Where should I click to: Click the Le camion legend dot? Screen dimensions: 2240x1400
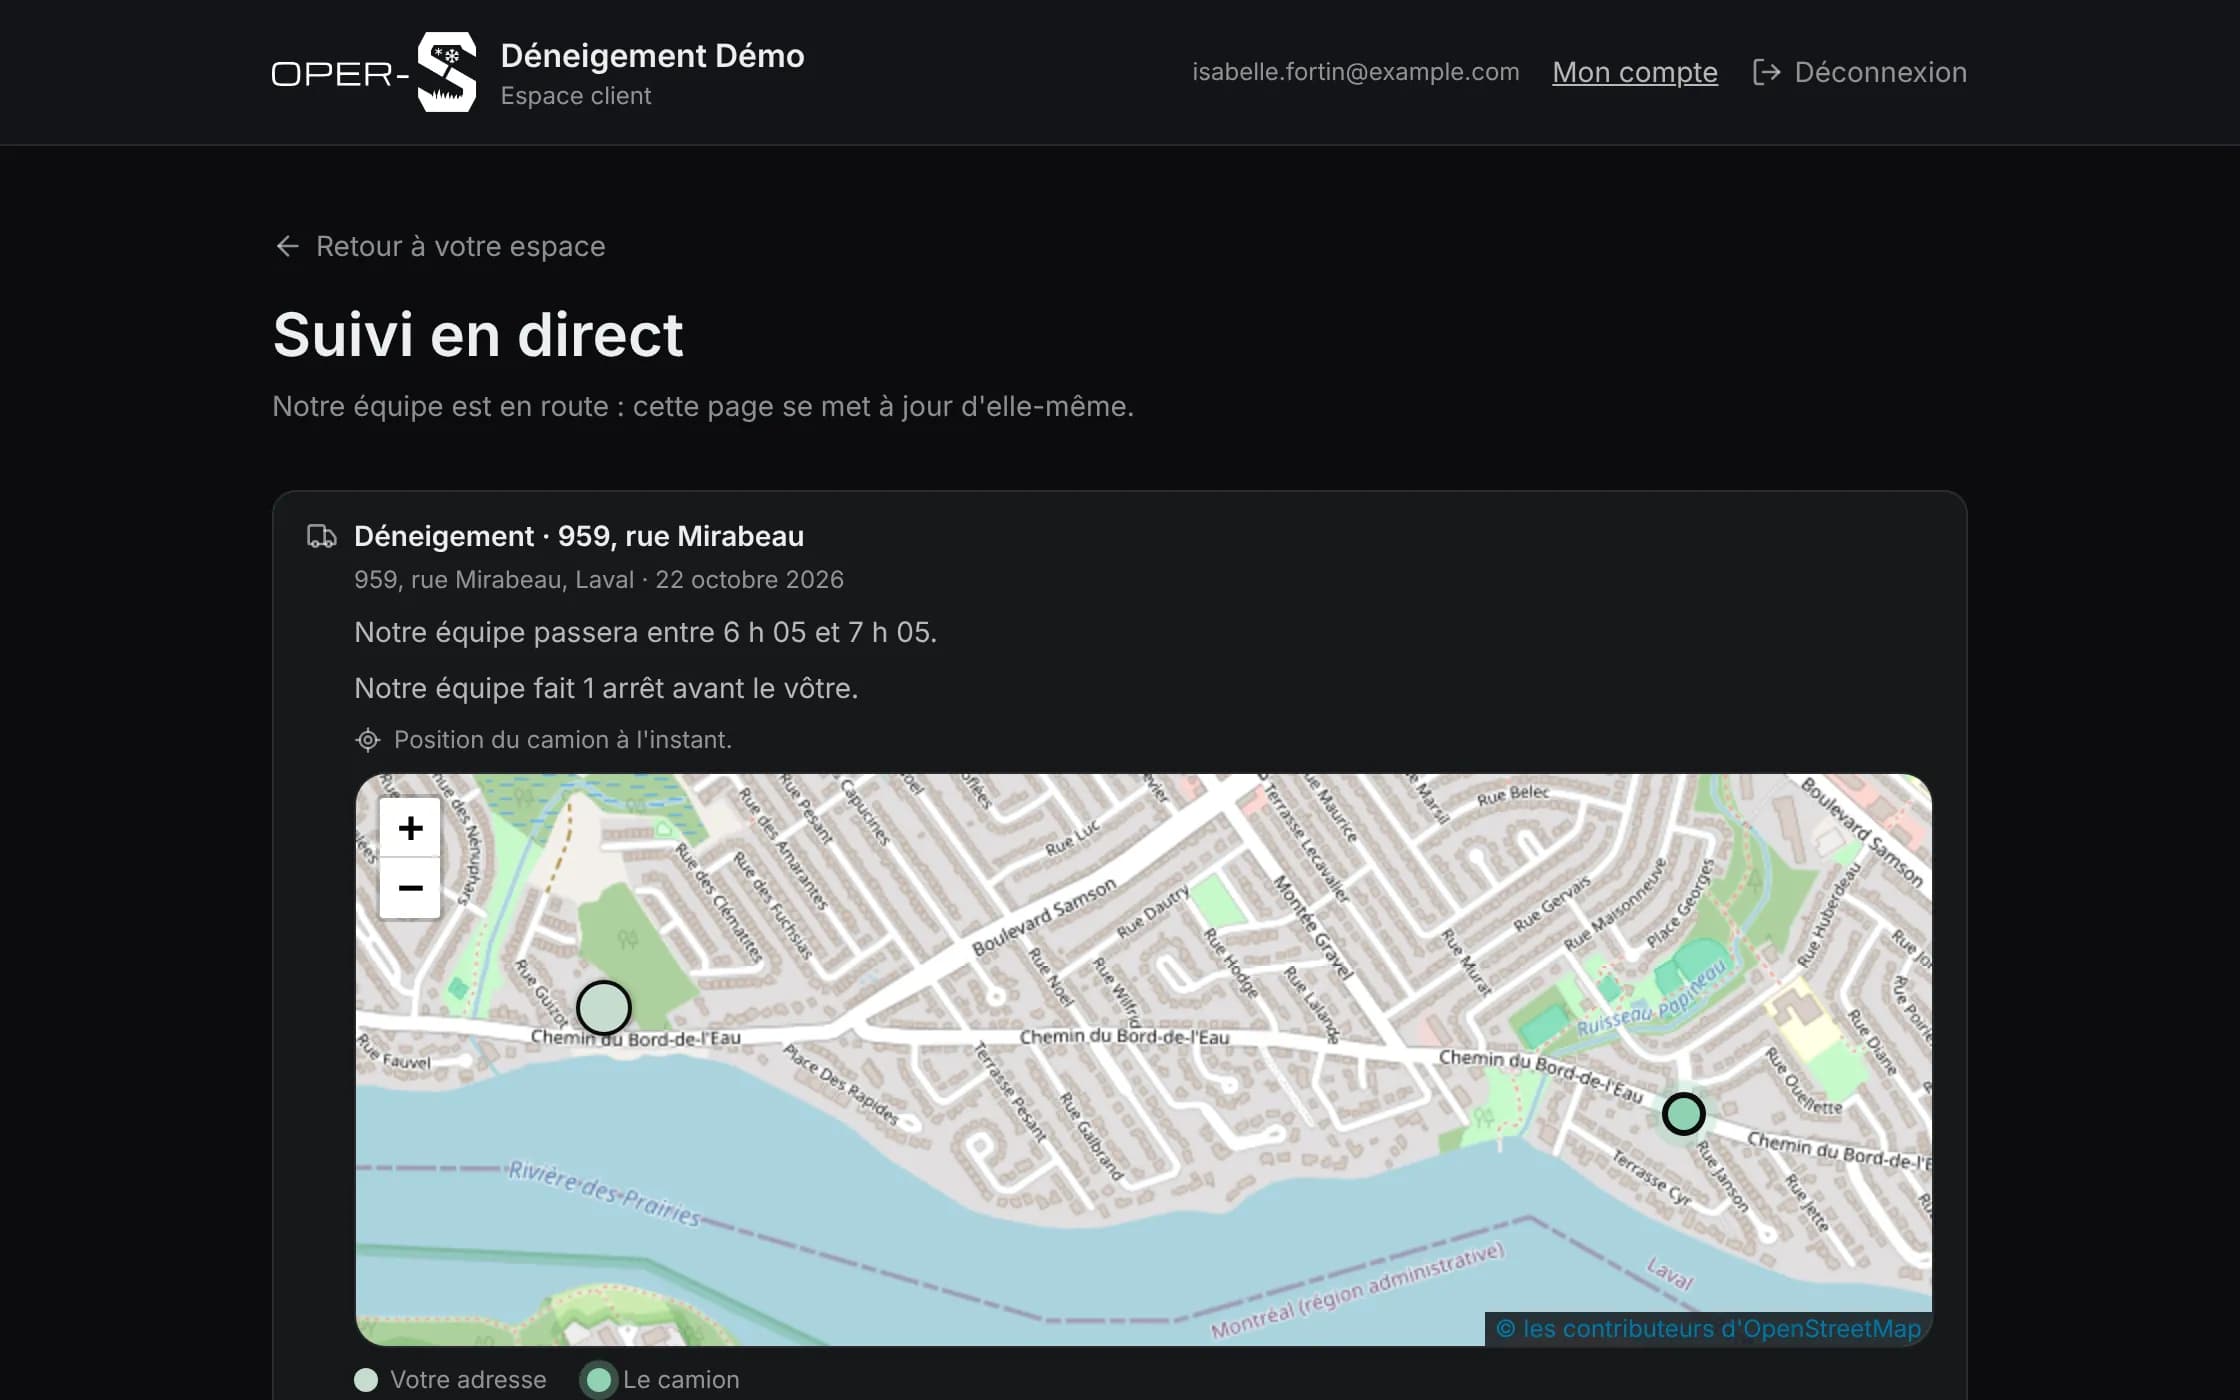click(598, 1380)
